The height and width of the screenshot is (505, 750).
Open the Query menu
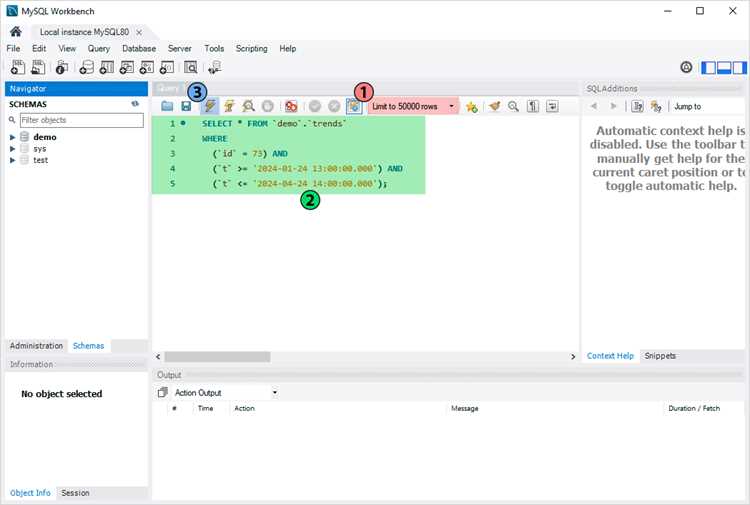pos(99,48)
